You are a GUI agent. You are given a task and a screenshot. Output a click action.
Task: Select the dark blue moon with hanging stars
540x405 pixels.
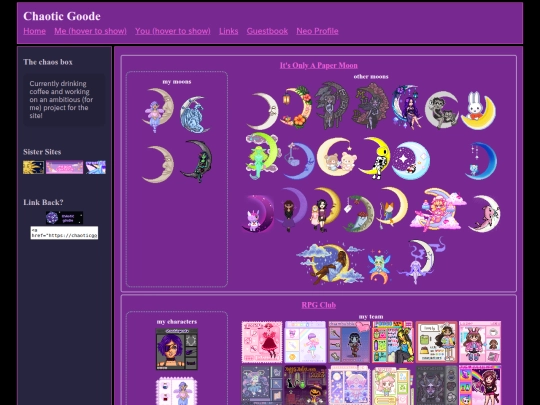[x=481, y=160]
